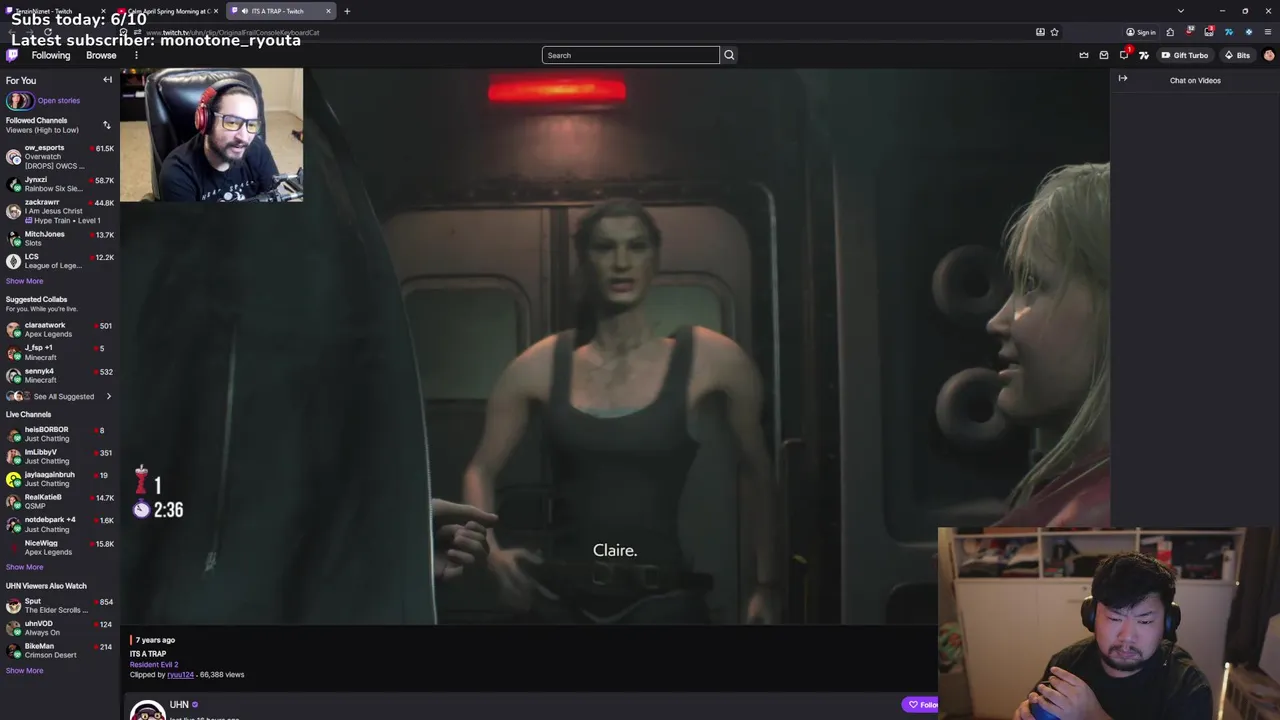This screenshot has width=1280, height=720.
Task: Switch to TenzinNiznet Twitch browser tab
Action: coord(57,11)
